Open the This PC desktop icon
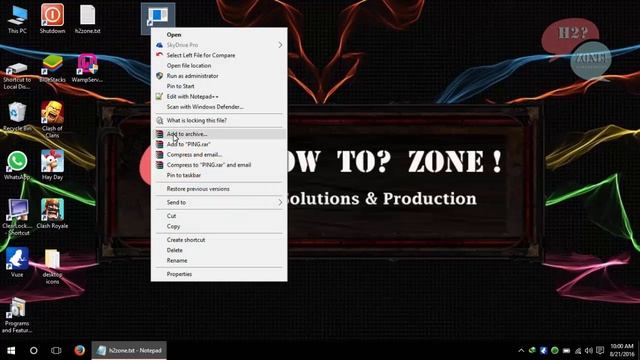 (17, 19)
